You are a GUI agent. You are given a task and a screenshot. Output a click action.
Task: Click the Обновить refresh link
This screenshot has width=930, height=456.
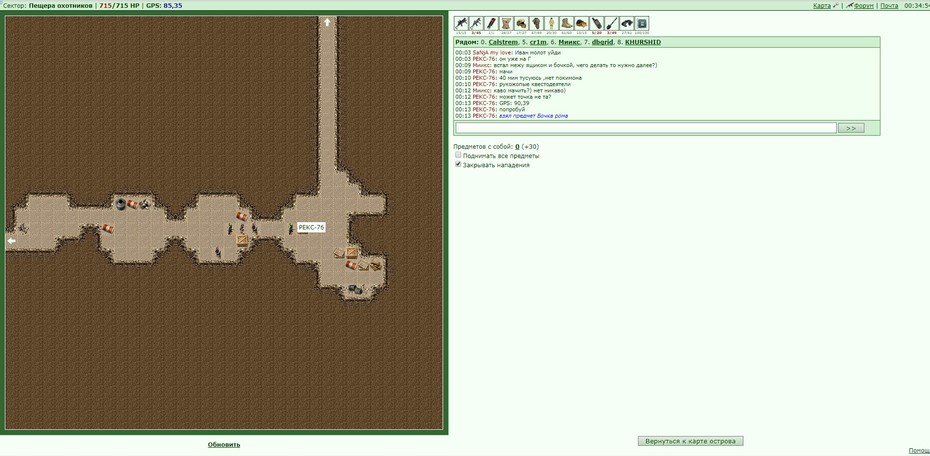click(x=224, y=444)
